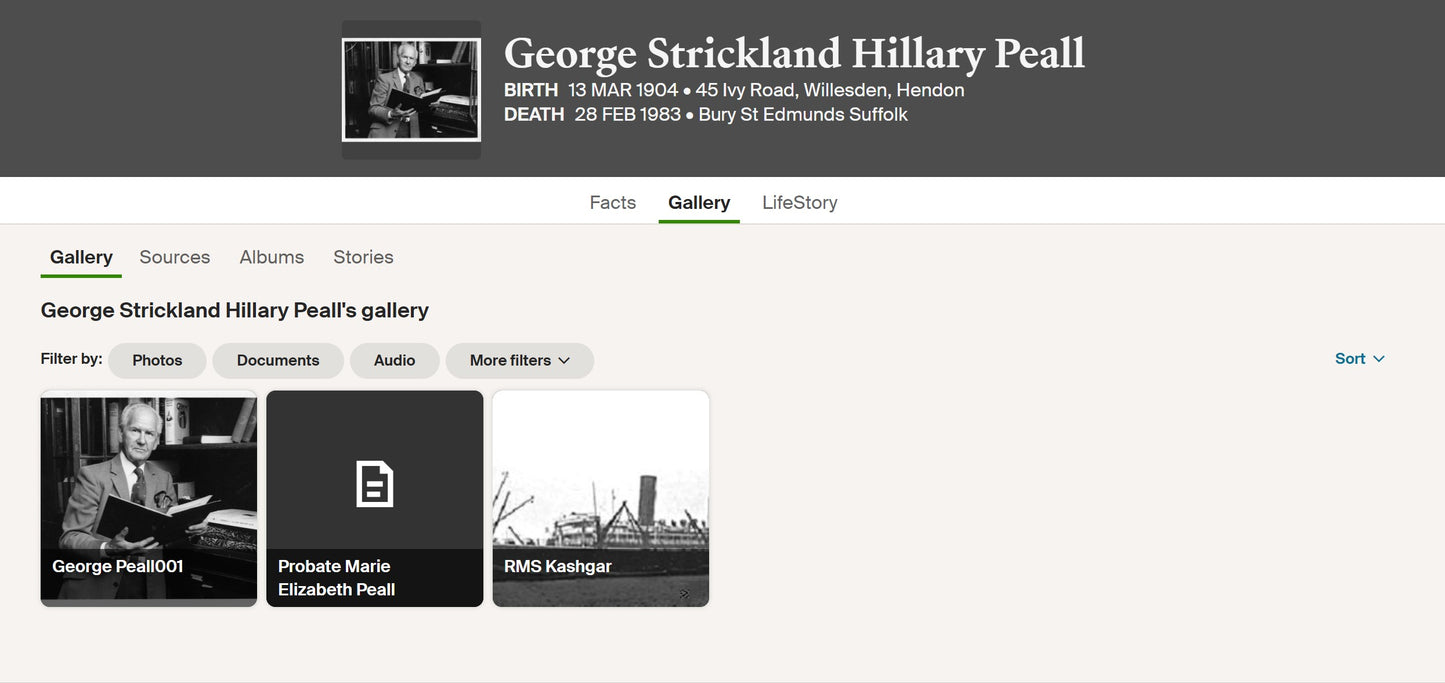This screenshot has height=683, width=1445.
Task: Open the RMS Kashgar ship photo
Action: (x=601, y=498)
